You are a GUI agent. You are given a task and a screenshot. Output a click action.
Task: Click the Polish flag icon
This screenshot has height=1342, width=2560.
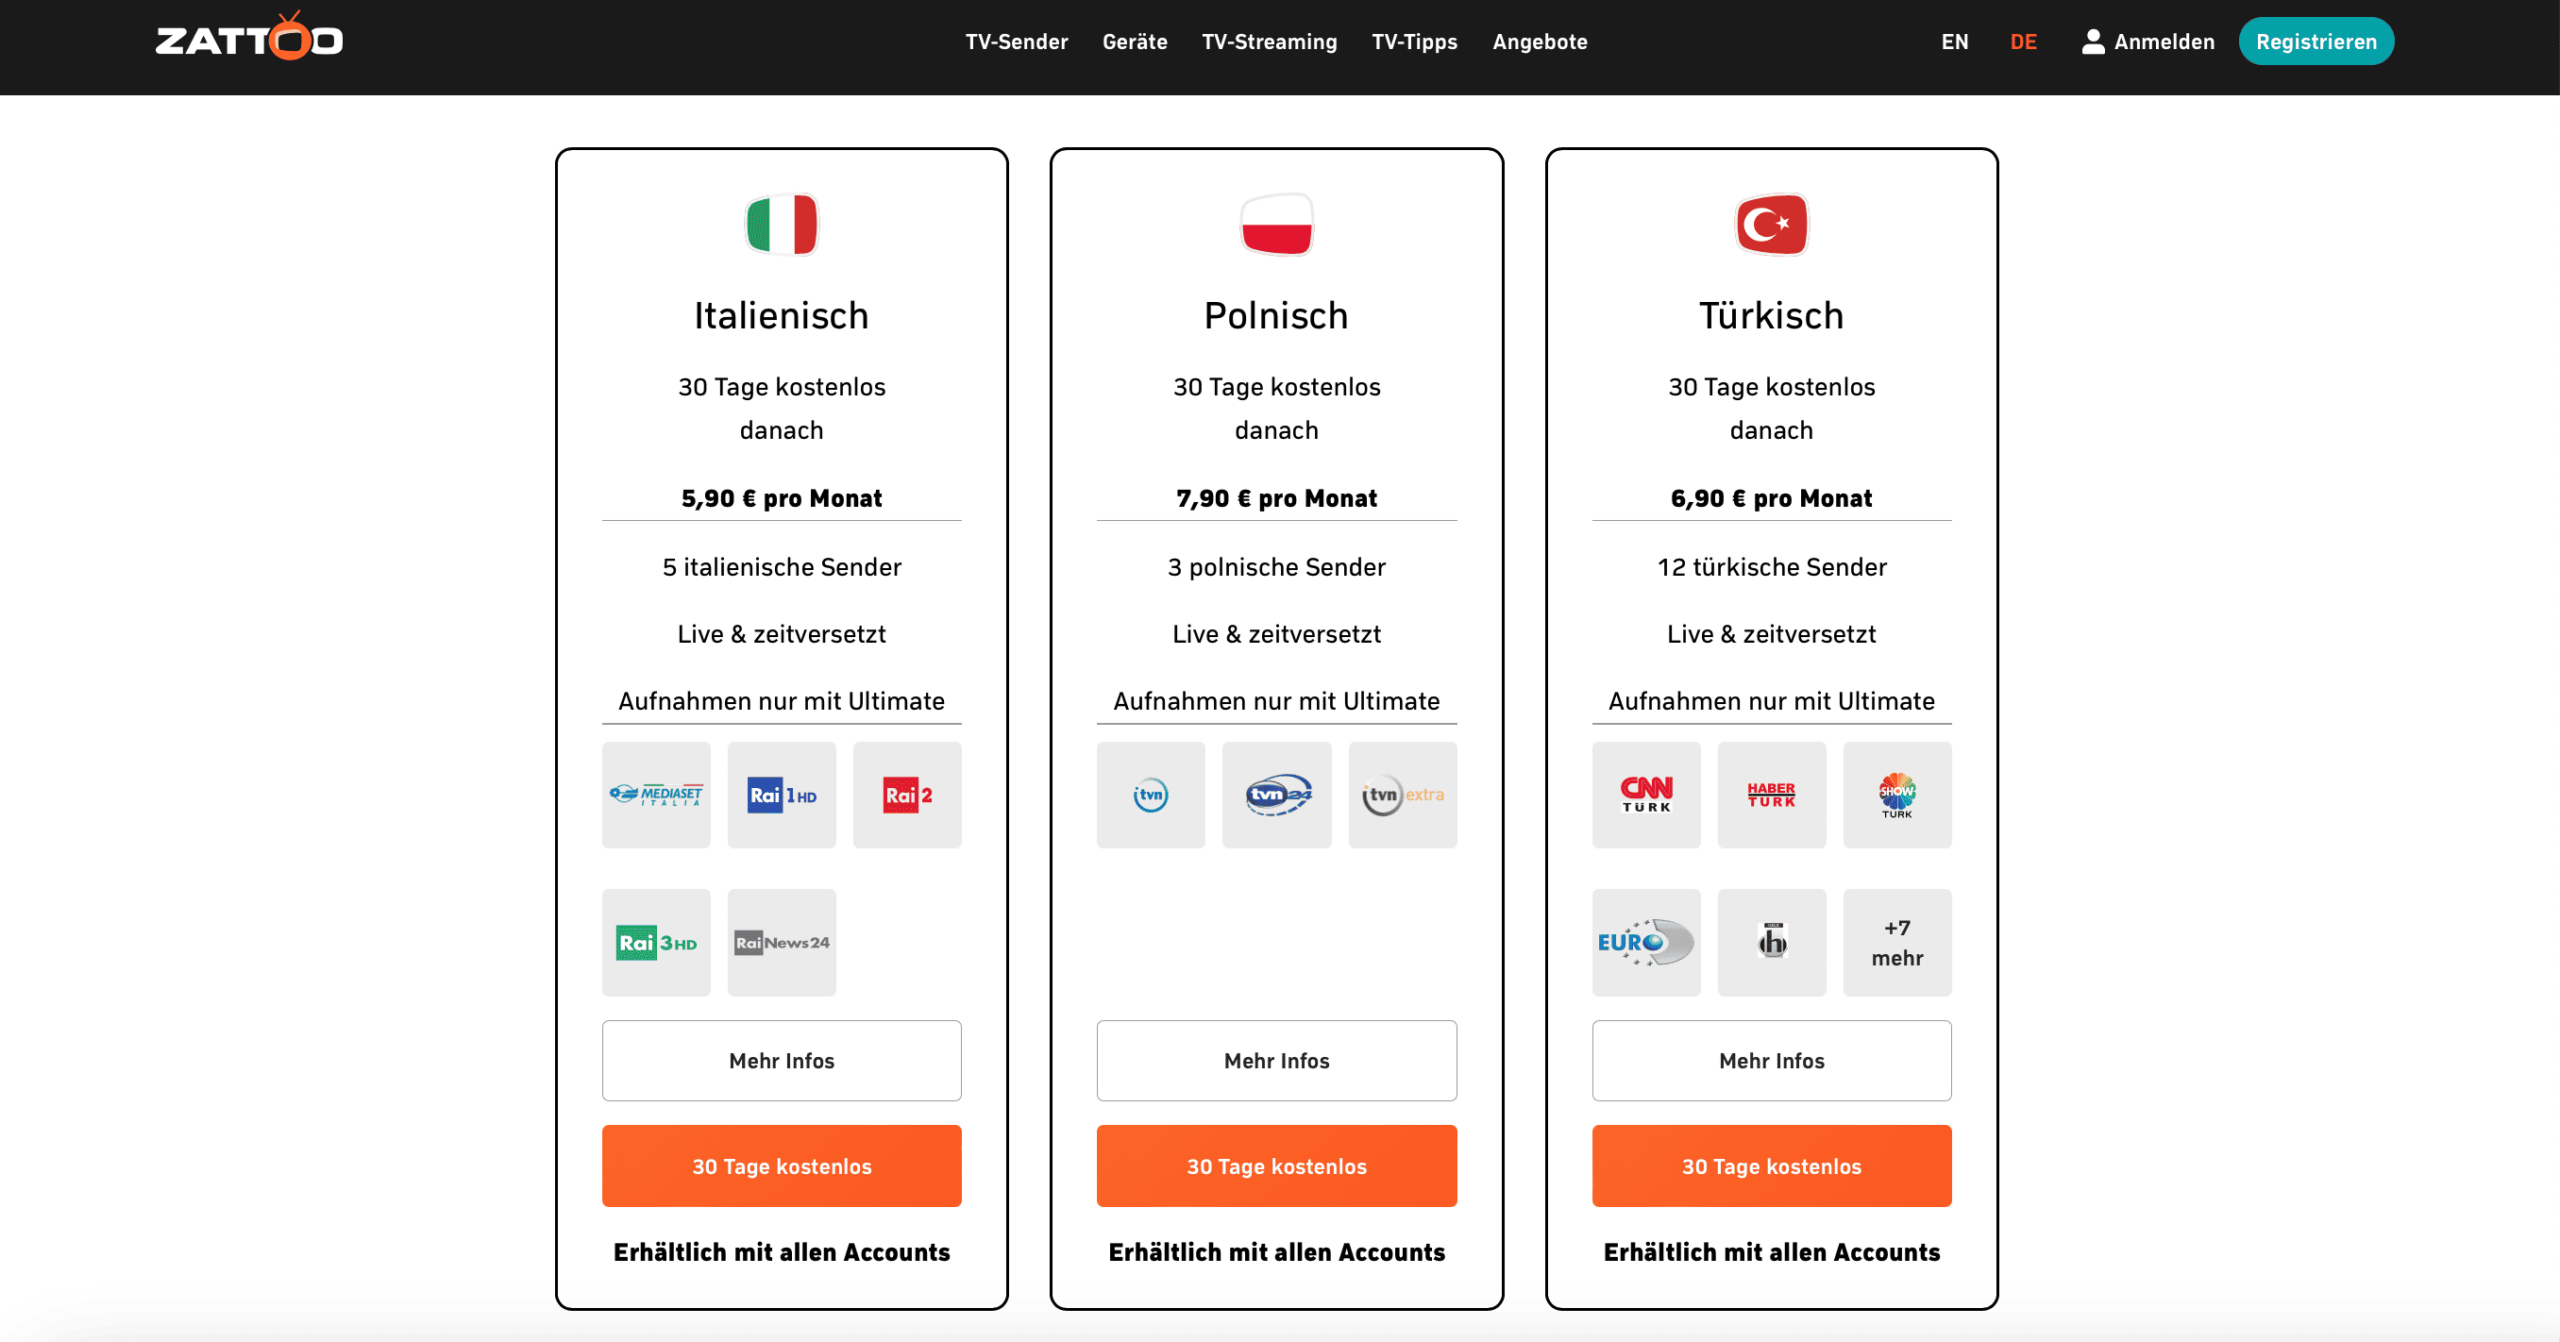[x=1276, y=224]
